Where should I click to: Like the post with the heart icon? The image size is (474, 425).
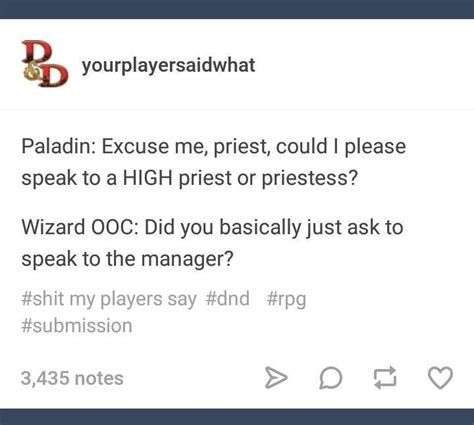click(440, 378)
